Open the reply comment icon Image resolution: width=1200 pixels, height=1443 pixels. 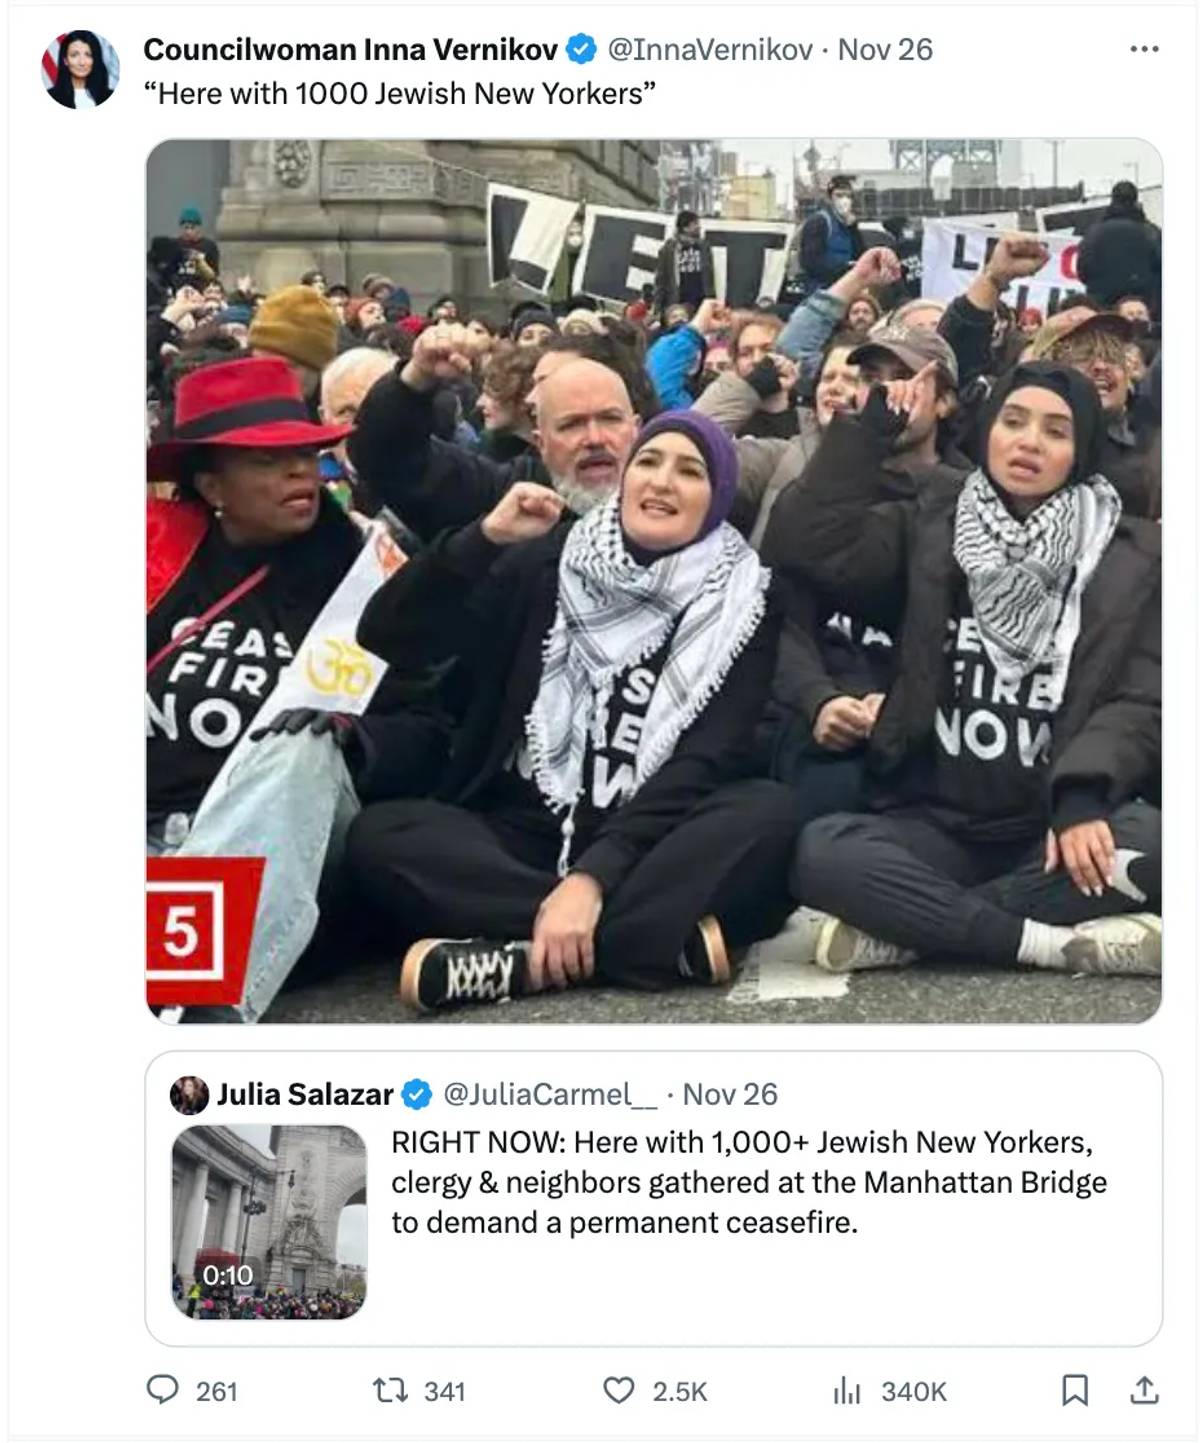click(163, 1389)
